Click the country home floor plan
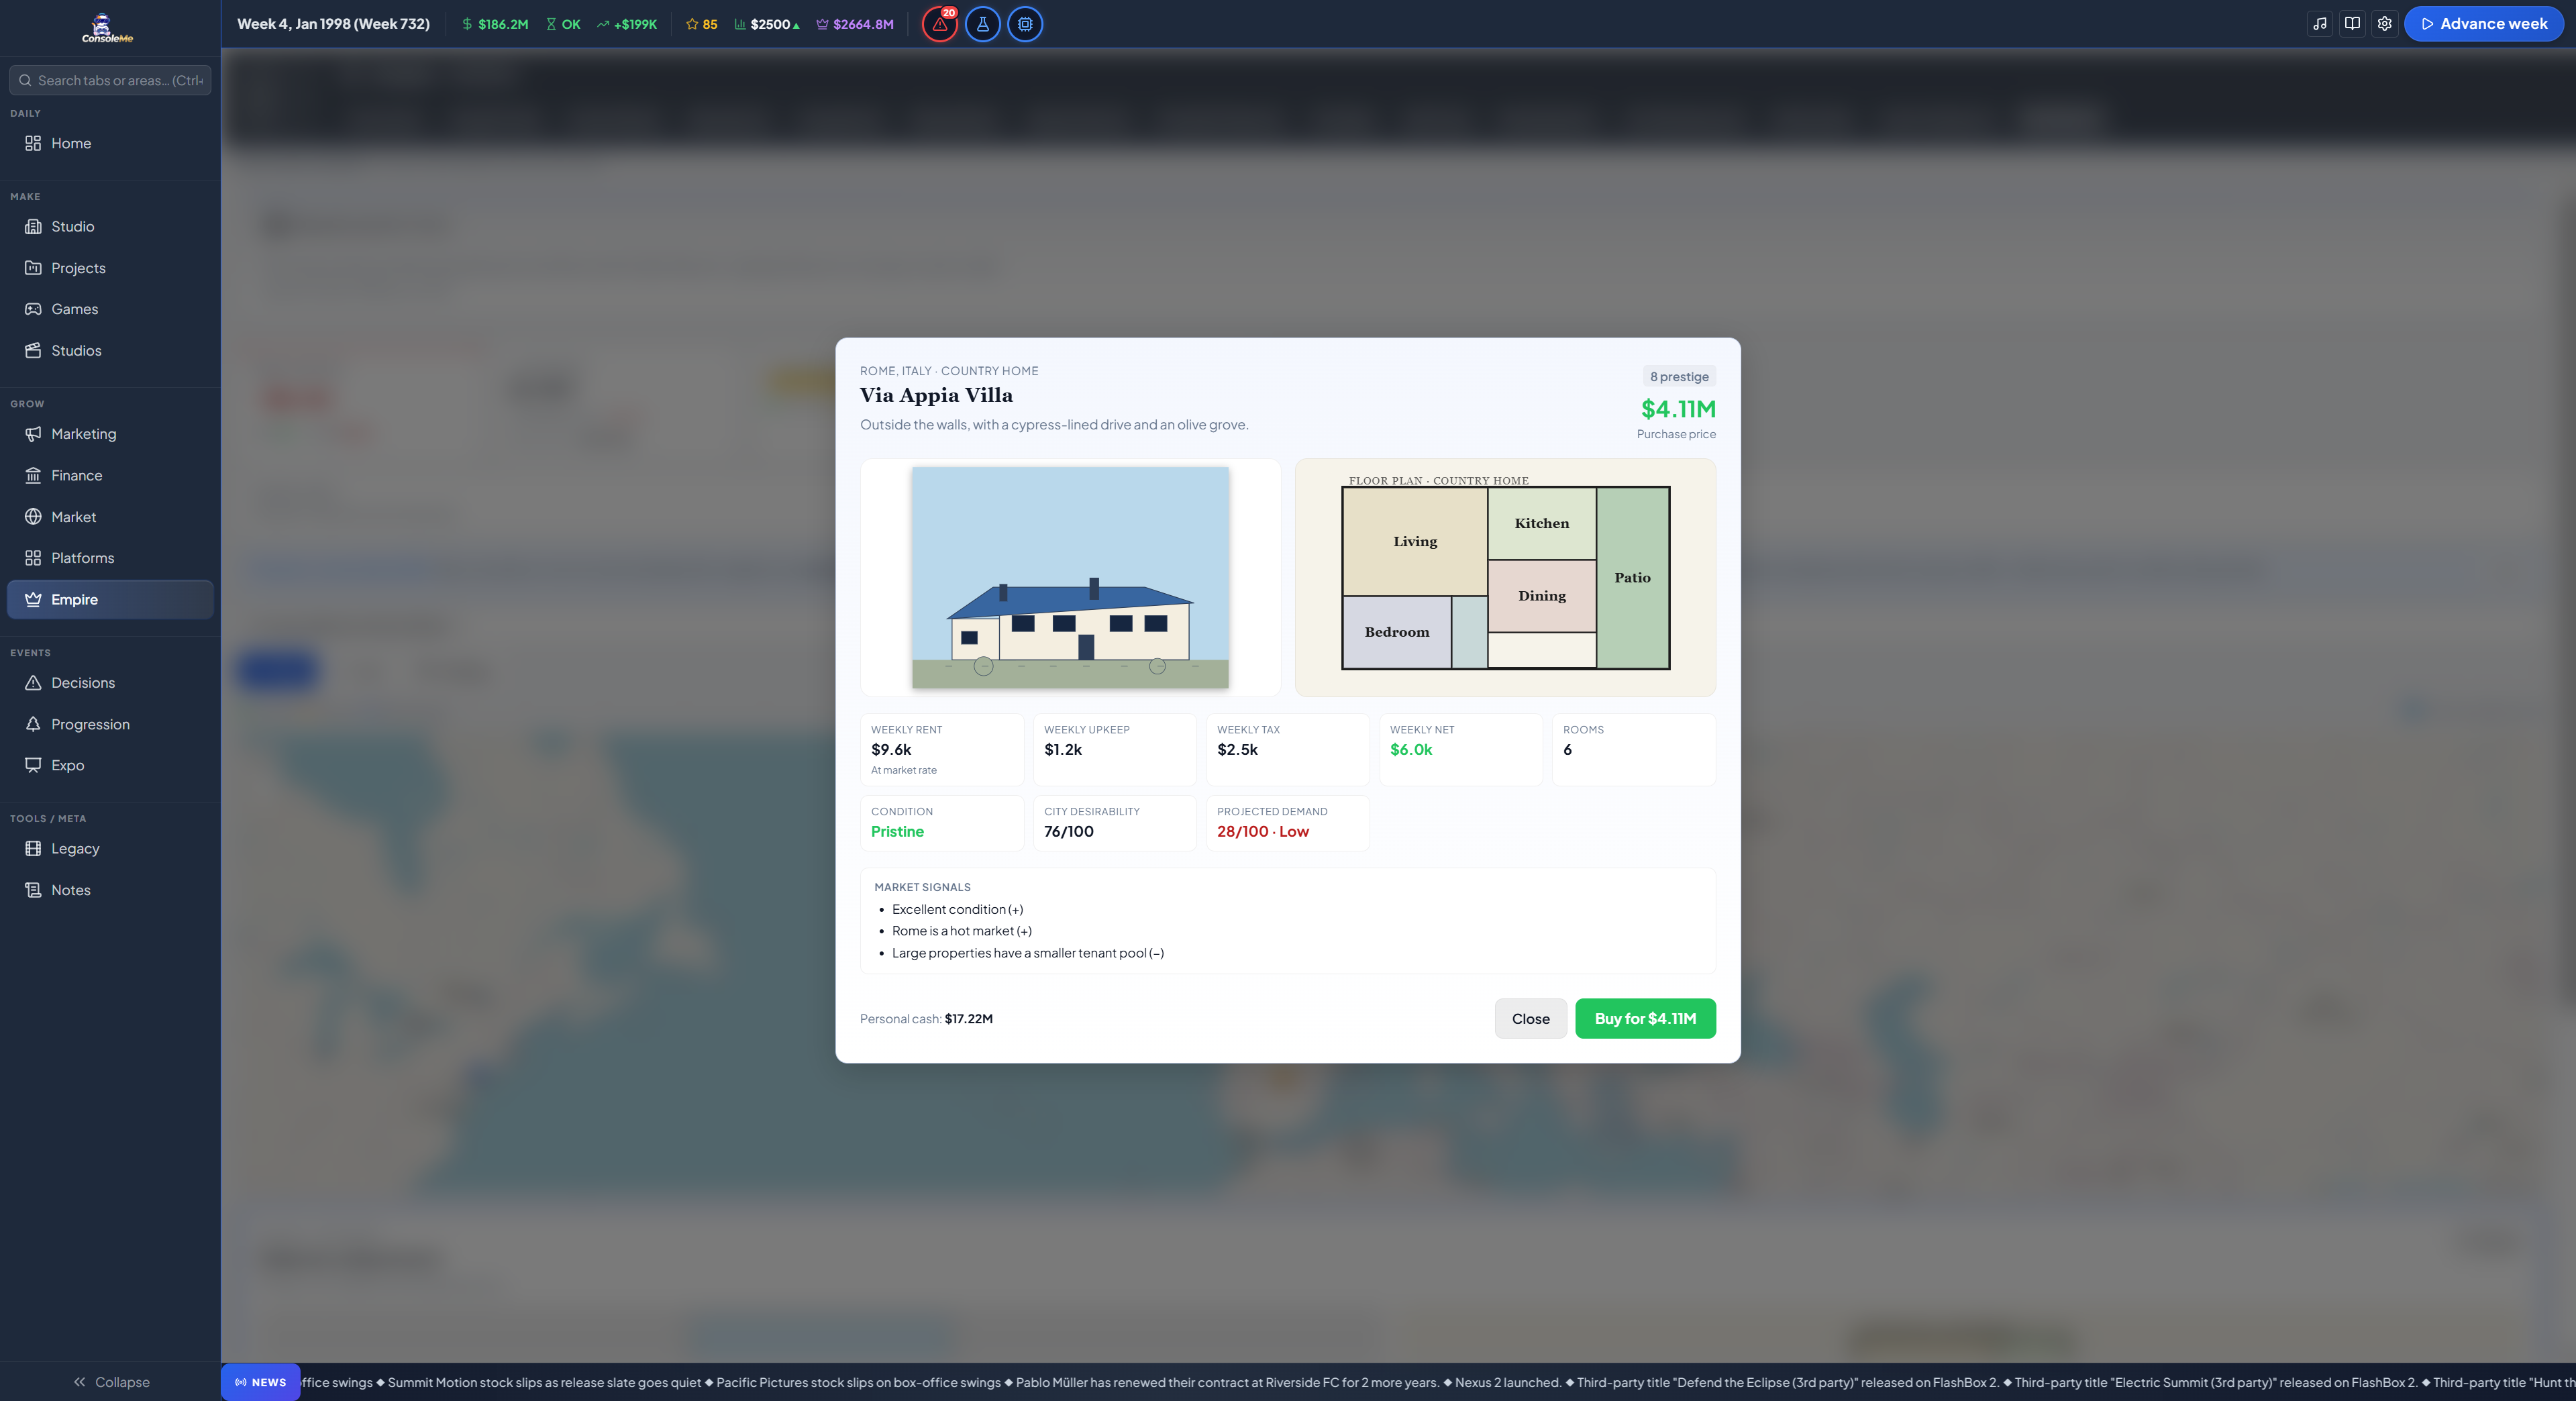Screen dimensions: 2576x1401 click(x=1505, y=577)
